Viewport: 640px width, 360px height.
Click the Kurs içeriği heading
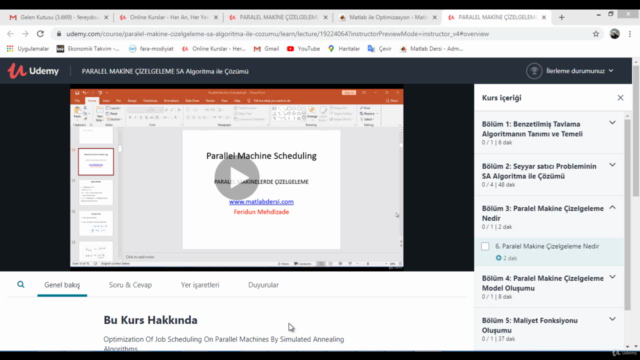coord(502,98)
